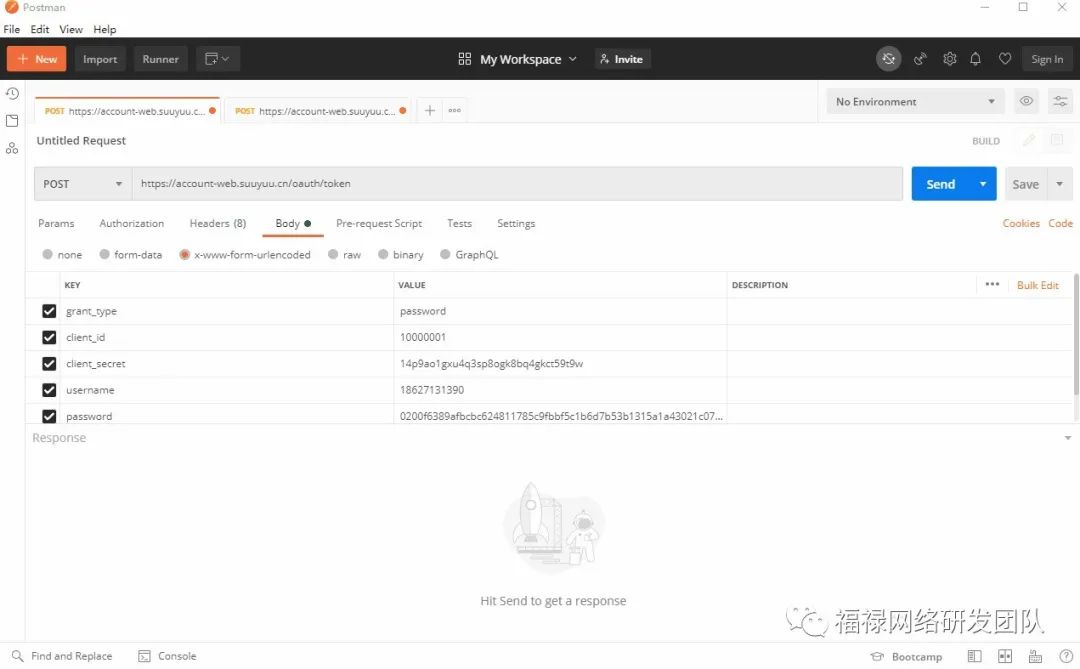The width and height of the screenshot is (1080, 669).
Task: Uncheck the username row checkbox
Action: point(49,389)
